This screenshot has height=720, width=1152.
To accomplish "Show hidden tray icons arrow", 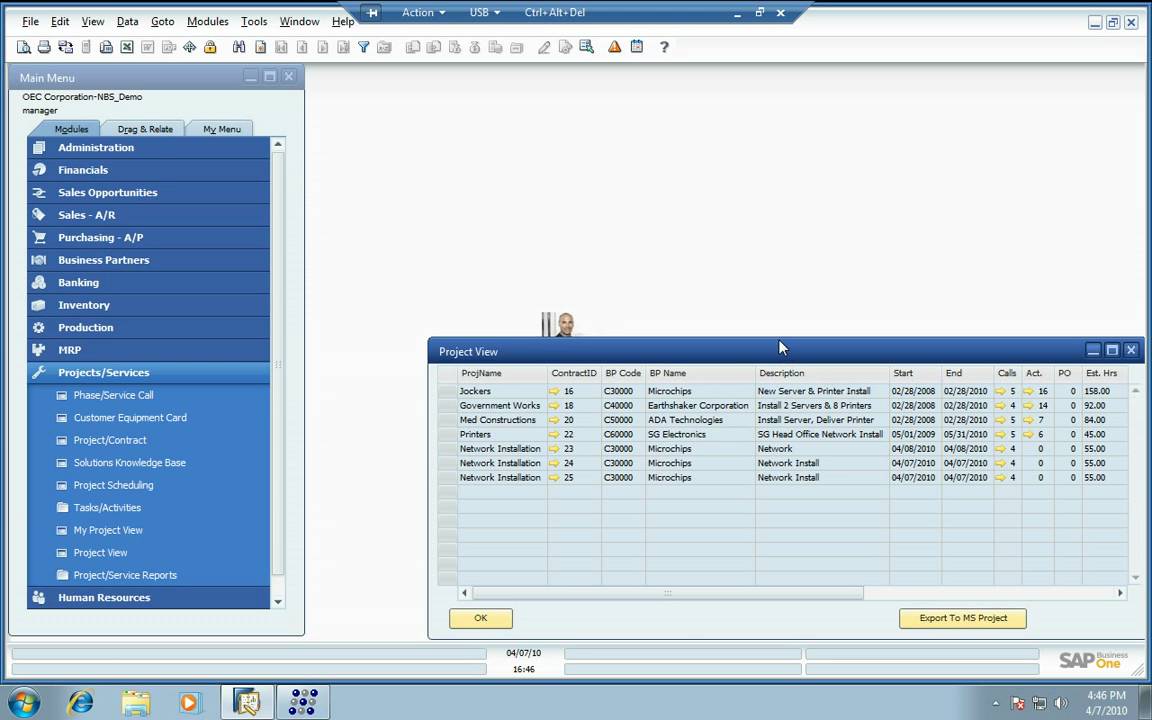I will tap(996, 703).
